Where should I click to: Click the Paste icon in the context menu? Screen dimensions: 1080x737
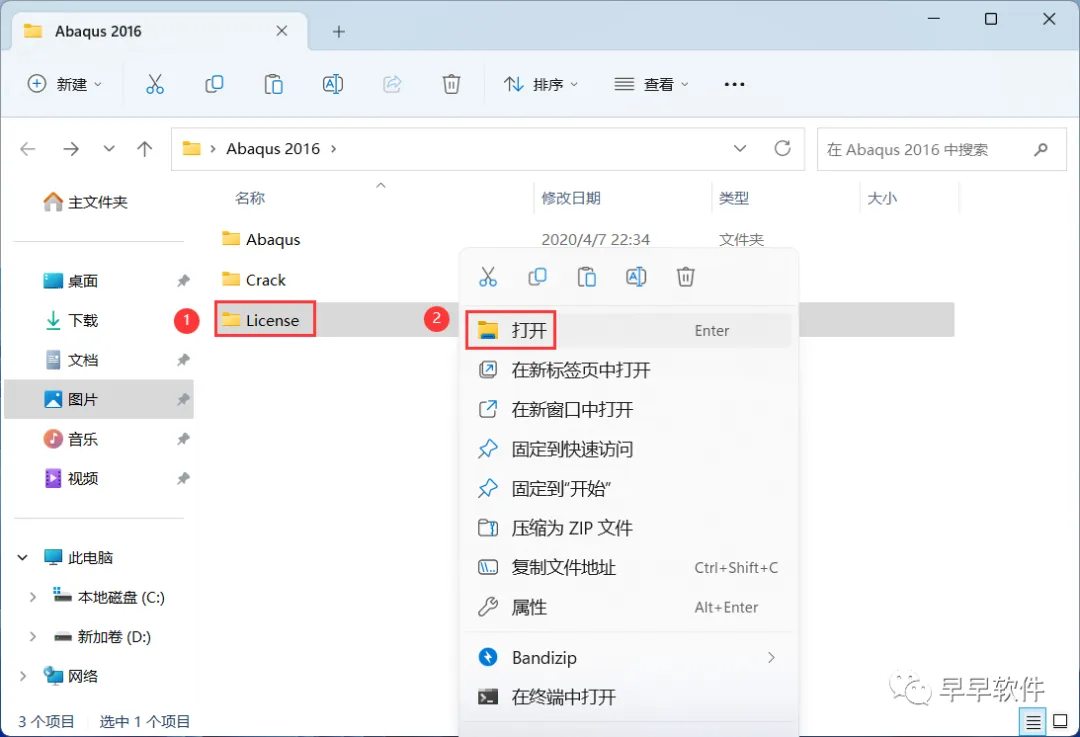click(x=587, y=277)
